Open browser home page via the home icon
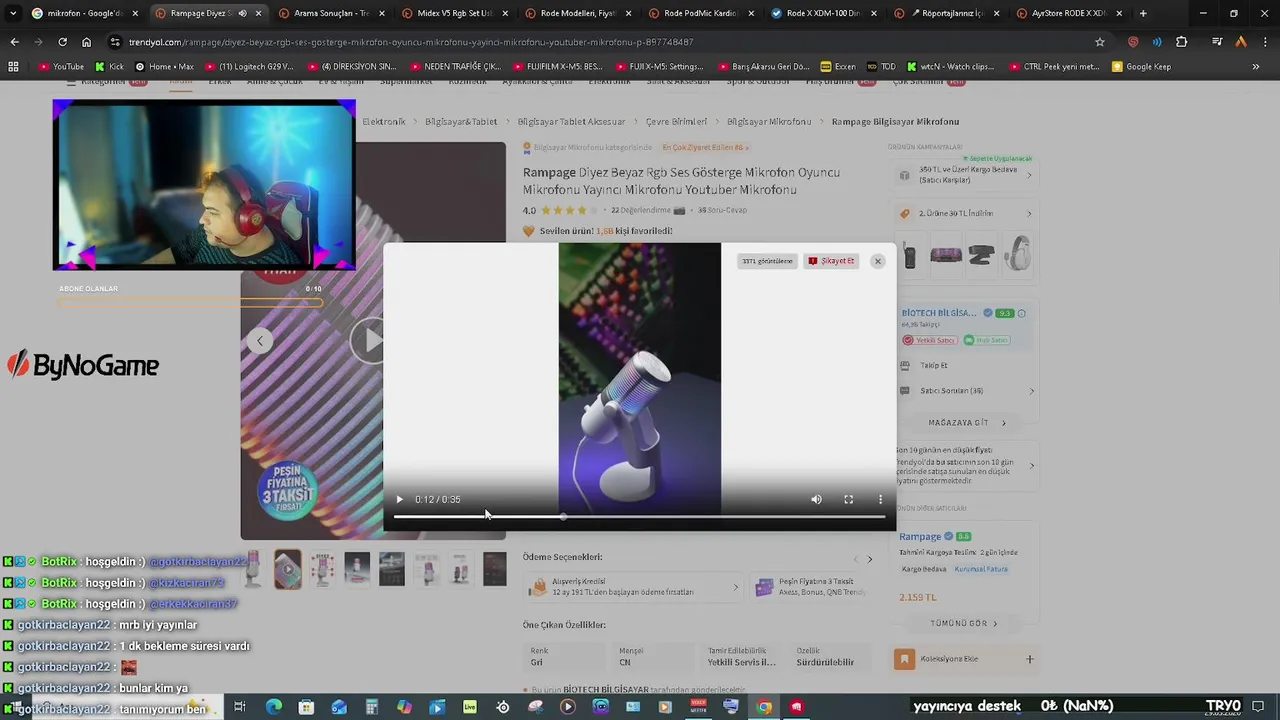Image resolution: width=1280 pixels, height=720 pixels. tap(86, 42)
